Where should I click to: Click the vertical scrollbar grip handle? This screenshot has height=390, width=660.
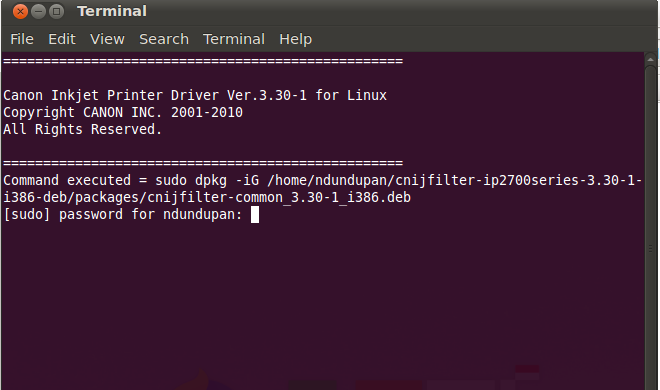coord(650,249)
